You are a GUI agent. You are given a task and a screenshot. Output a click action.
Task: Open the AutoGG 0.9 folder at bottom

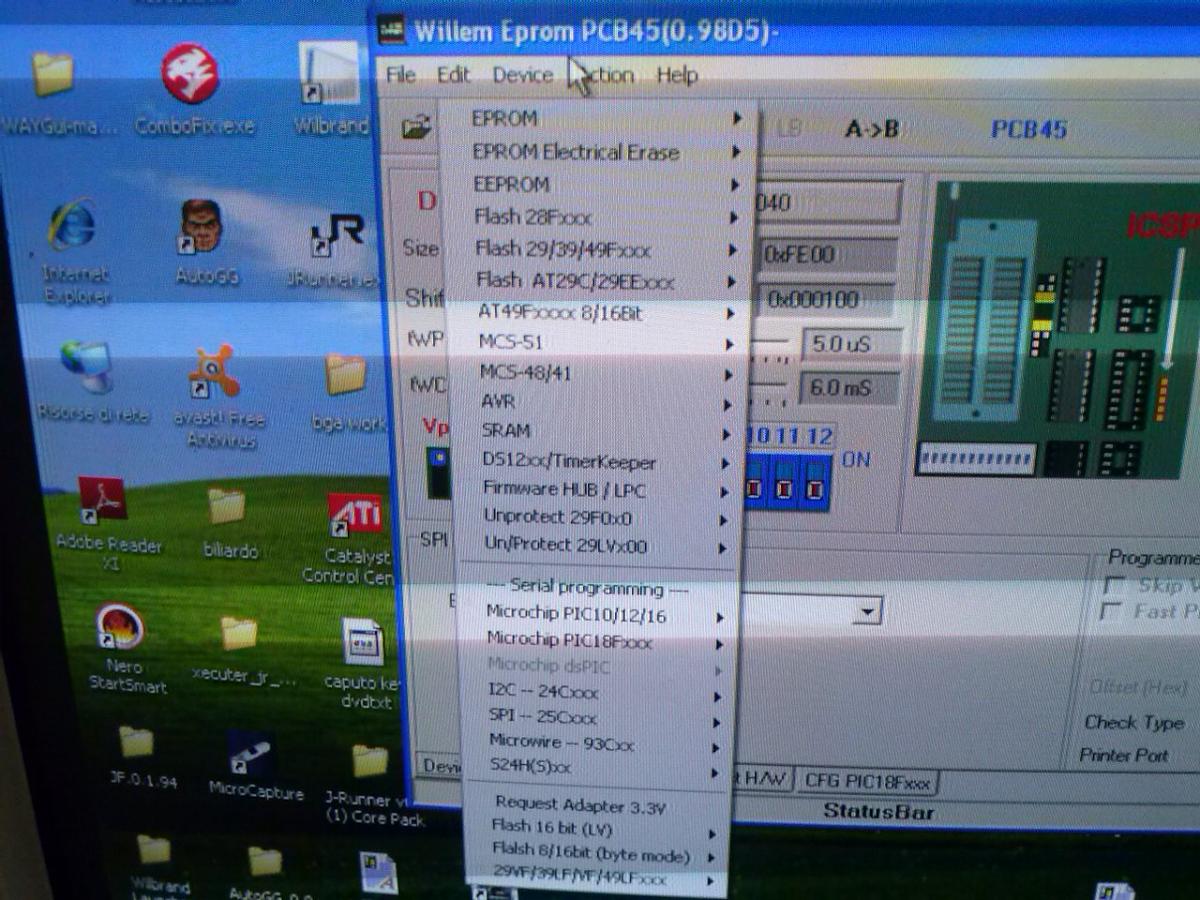tap(266, 872)
